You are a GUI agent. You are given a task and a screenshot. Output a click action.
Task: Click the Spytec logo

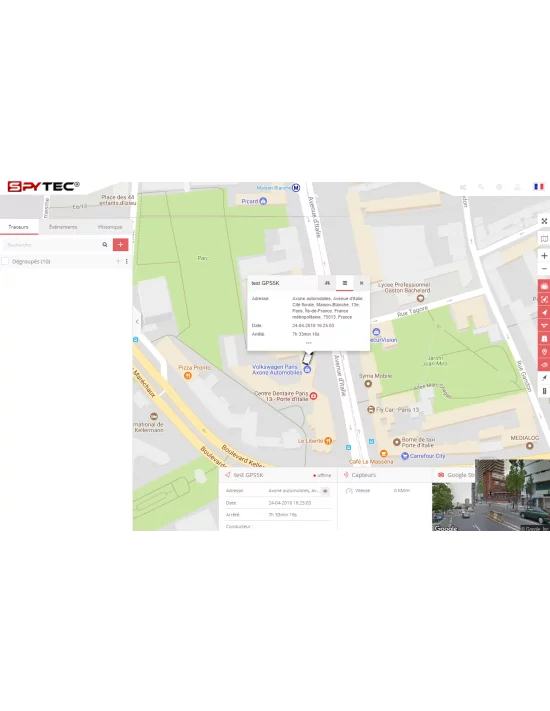pyautogui.click(x=43, y=186)
